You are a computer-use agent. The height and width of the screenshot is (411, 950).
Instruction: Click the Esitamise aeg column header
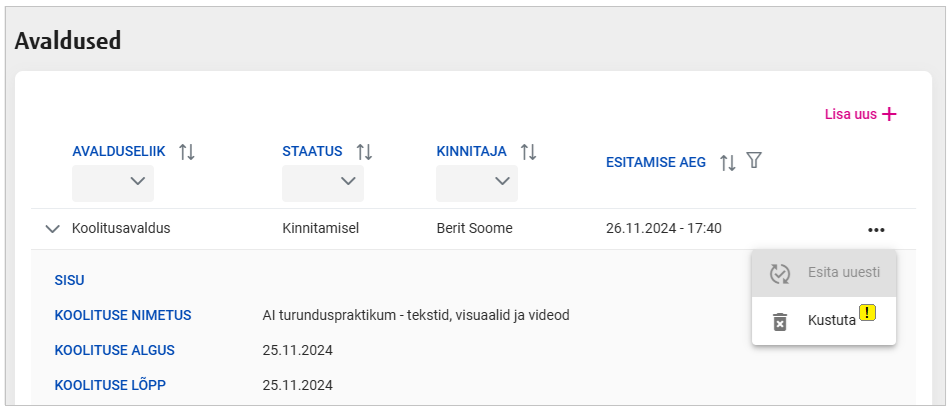coord(655,162)
